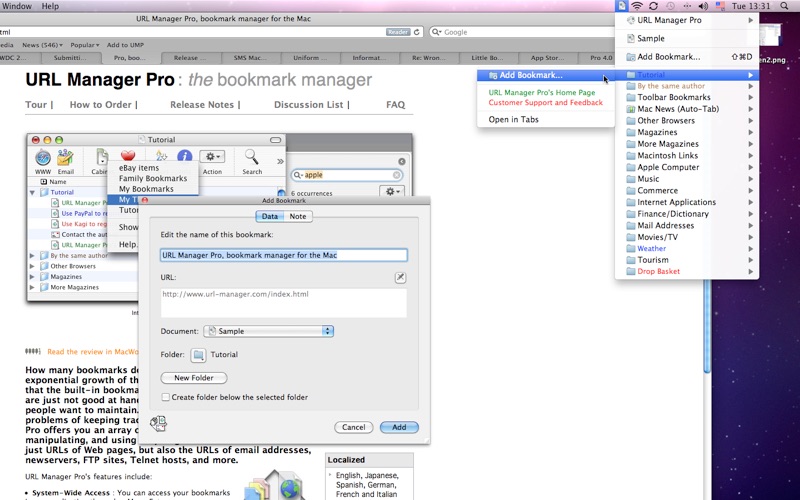Click the New Folder button

point(194,378)
